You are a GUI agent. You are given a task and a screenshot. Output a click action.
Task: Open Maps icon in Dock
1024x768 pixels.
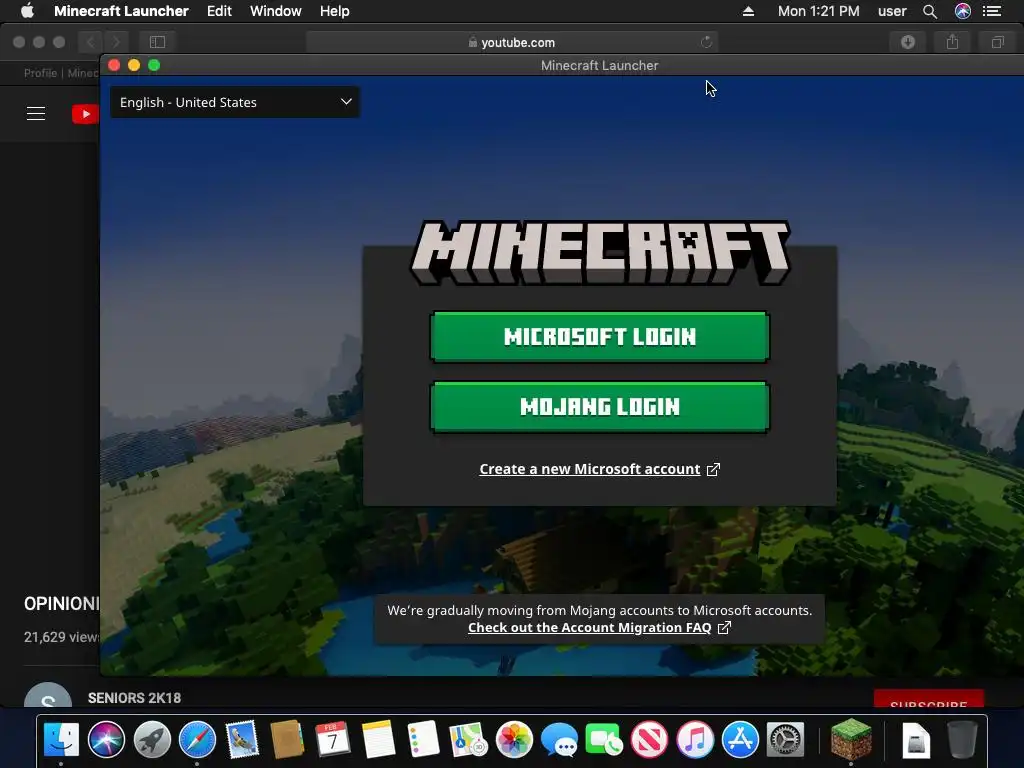pyautogui.click(x=469, y=740)
